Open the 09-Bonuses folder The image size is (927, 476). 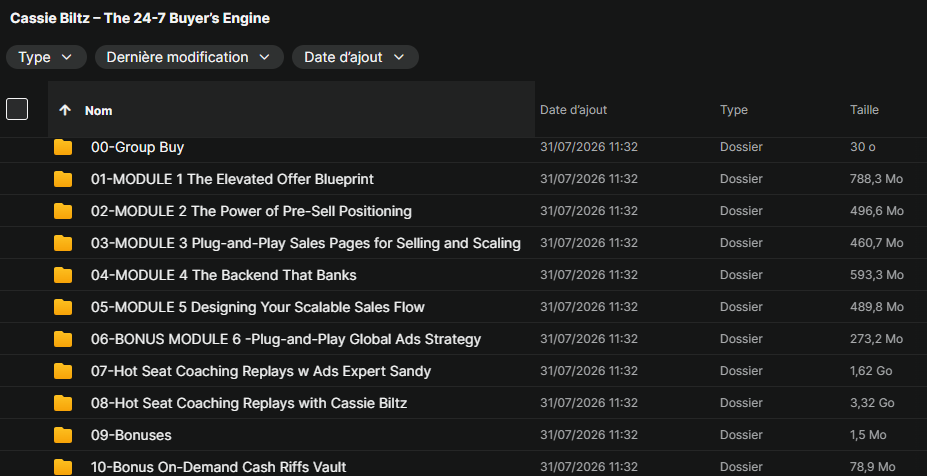131,435
